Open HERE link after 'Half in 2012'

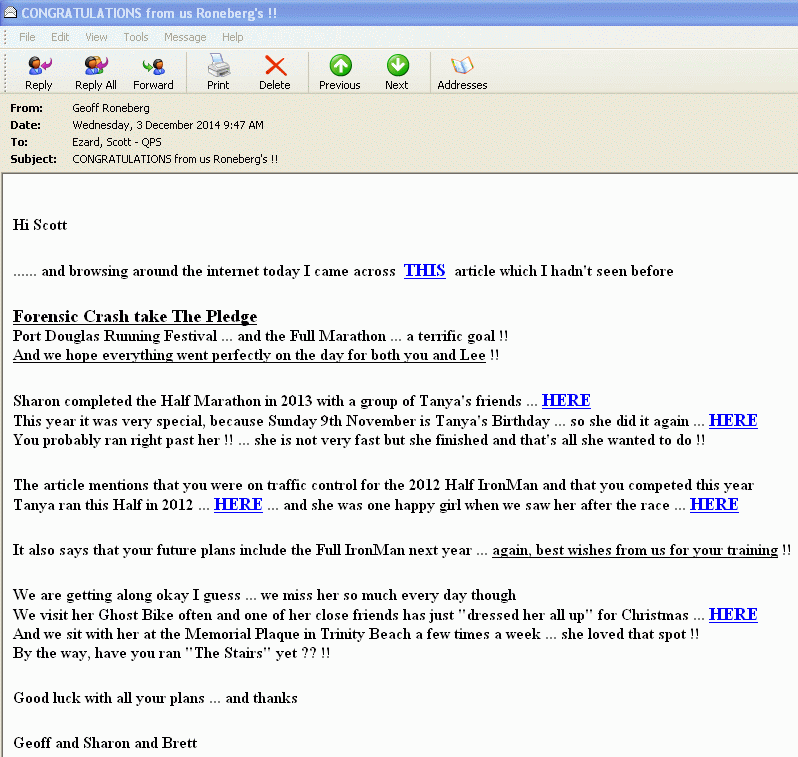(238, 504)
